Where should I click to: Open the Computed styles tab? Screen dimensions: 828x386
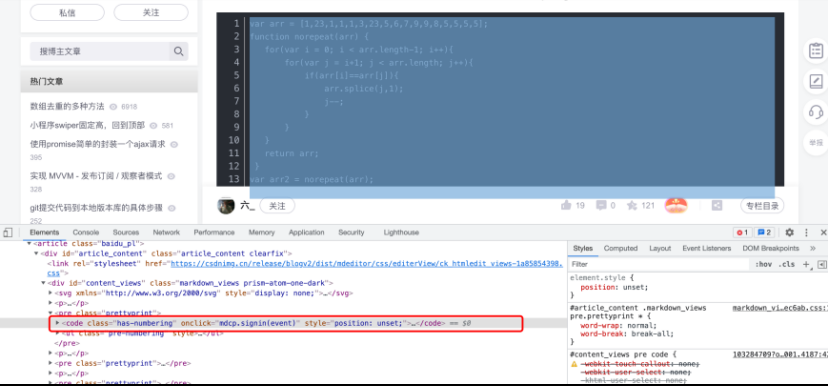point(620,248)
